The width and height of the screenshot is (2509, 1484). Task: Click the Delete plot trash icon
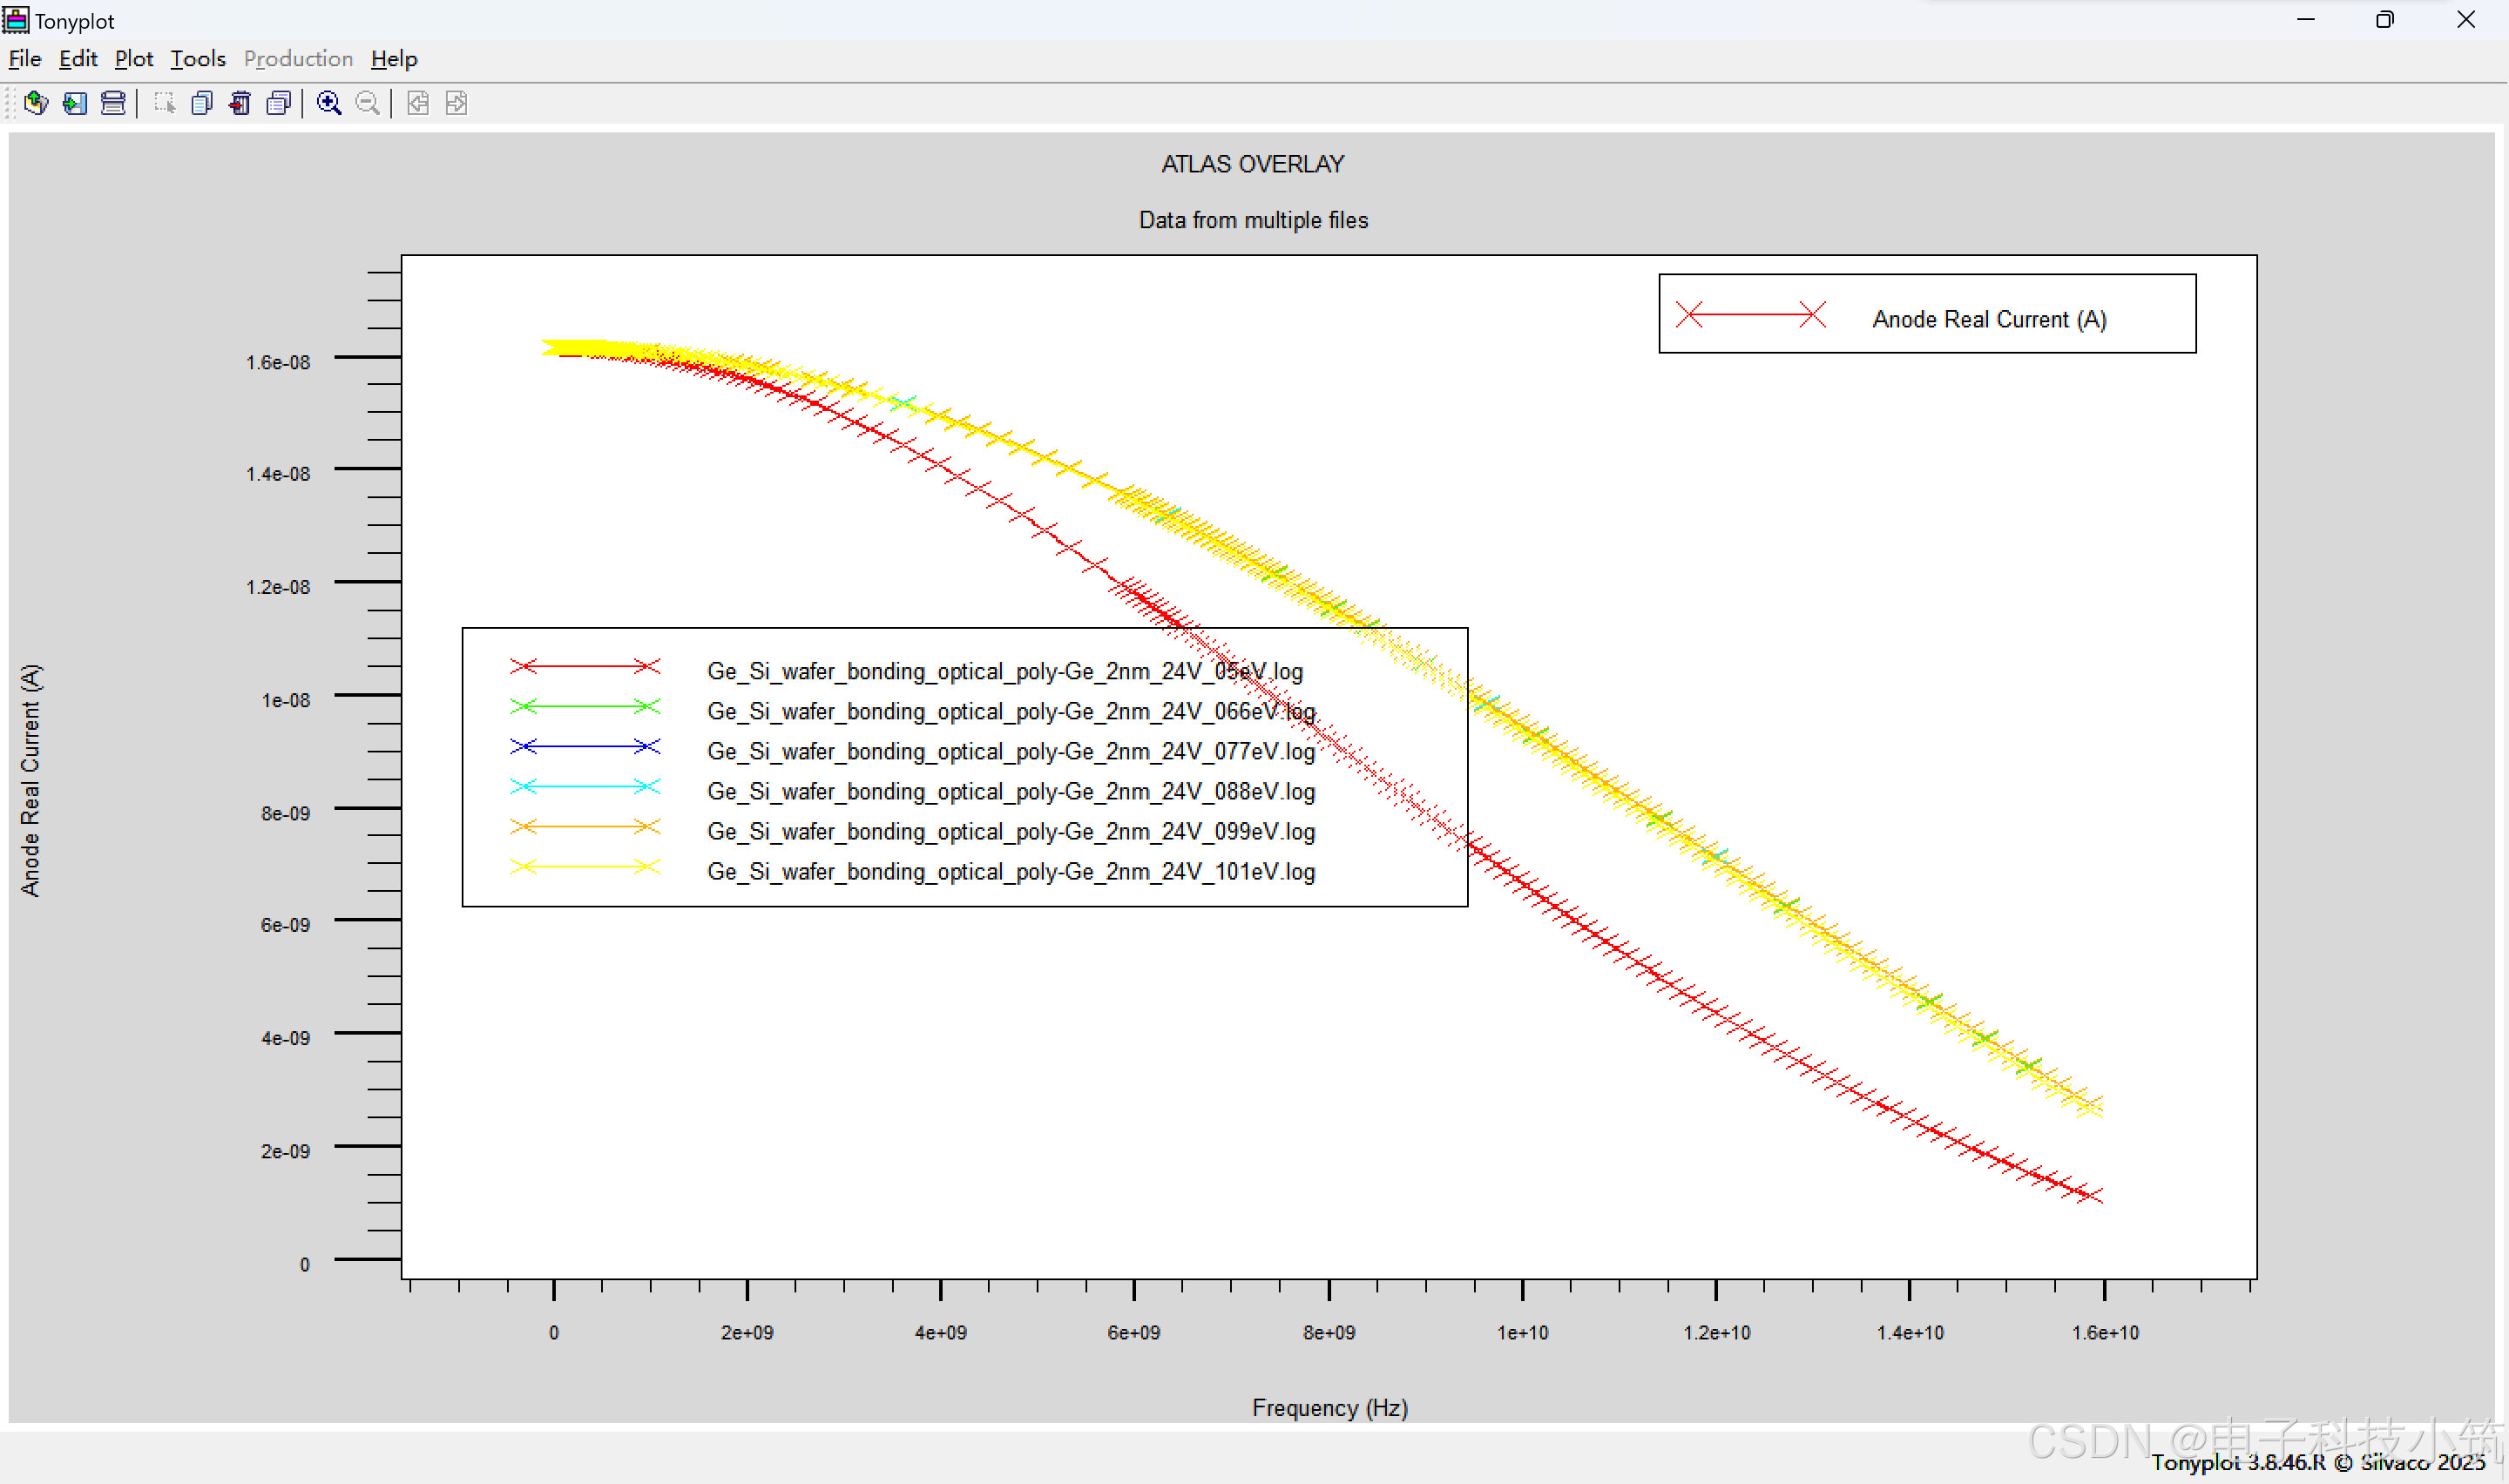(240, 103)
